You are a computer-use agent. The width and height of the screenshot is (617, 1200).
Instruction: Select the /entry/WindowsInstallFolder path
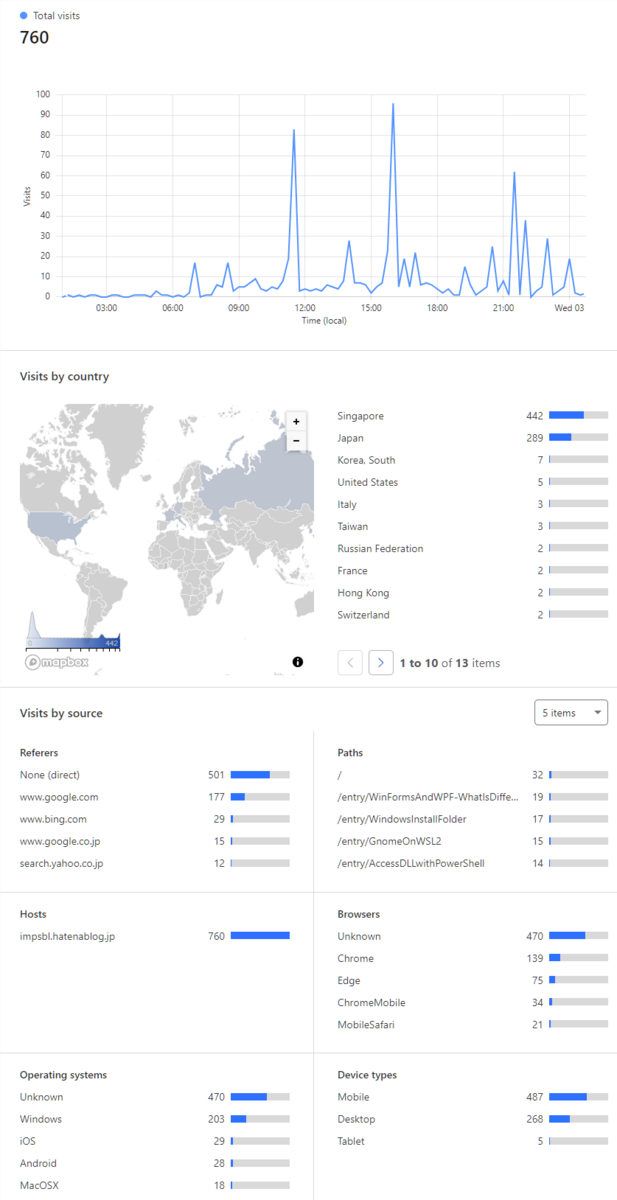pos(473,819)
